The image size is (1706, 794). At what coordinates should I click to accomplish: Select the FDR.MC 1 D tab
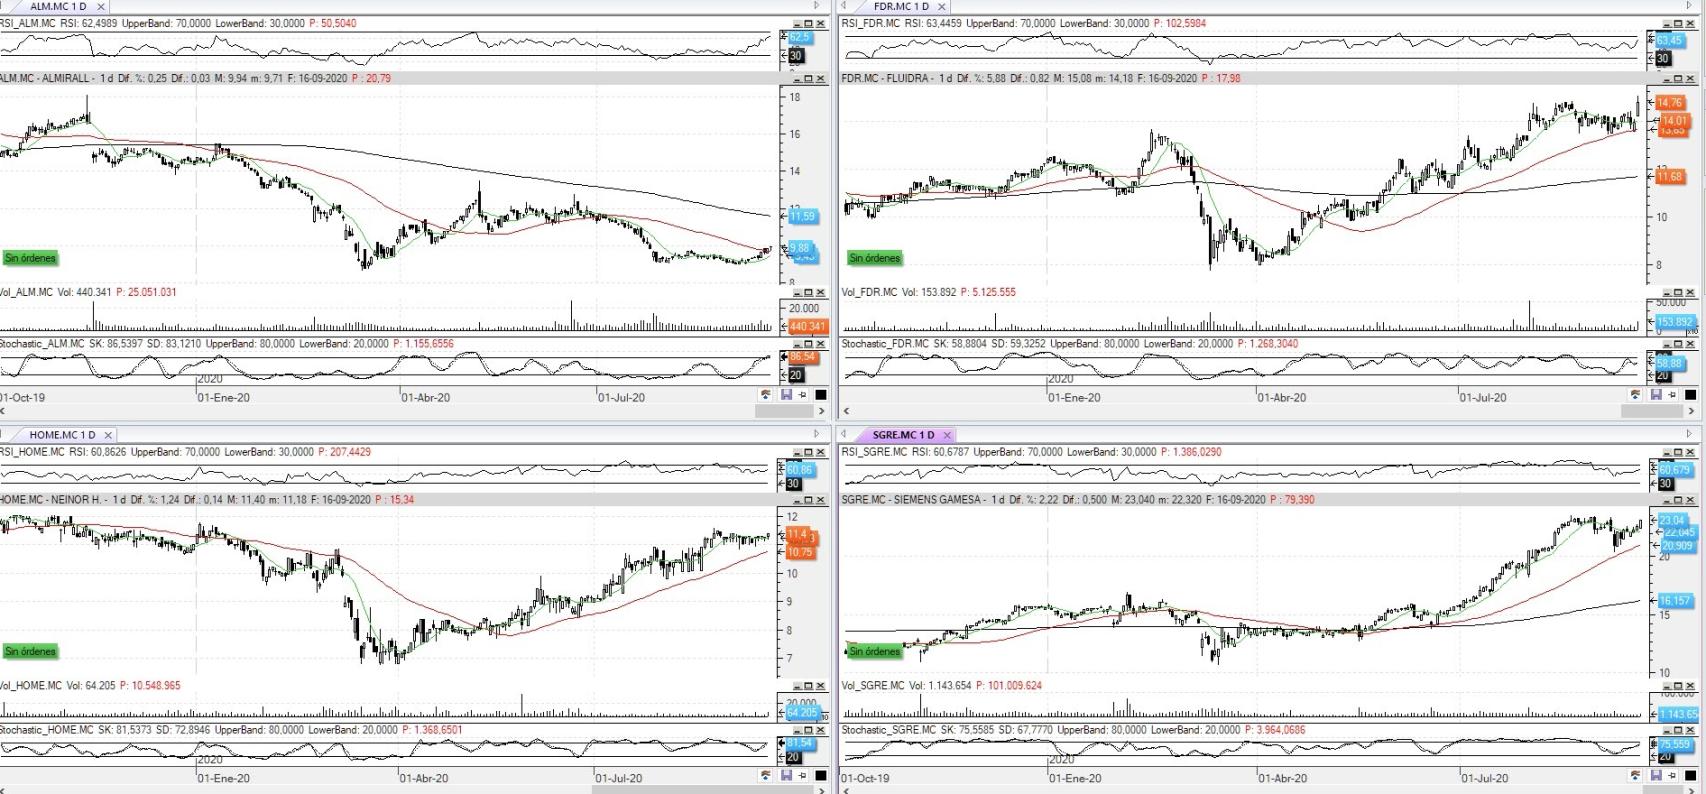click(x=901, y=6)
